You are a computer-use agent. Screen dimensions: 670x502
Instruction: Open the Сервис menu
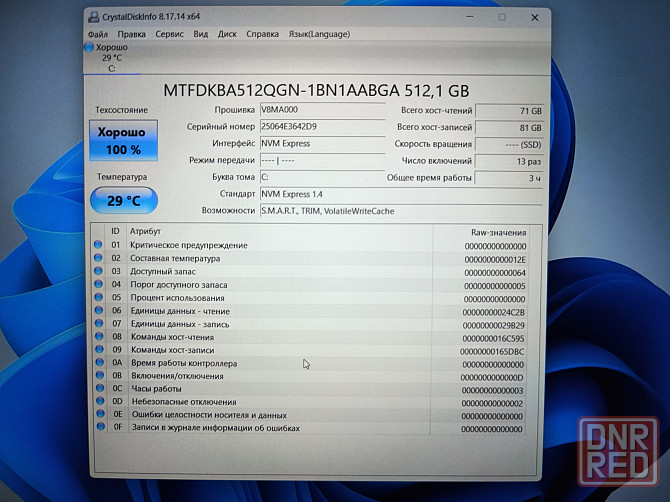pos(169,33)
